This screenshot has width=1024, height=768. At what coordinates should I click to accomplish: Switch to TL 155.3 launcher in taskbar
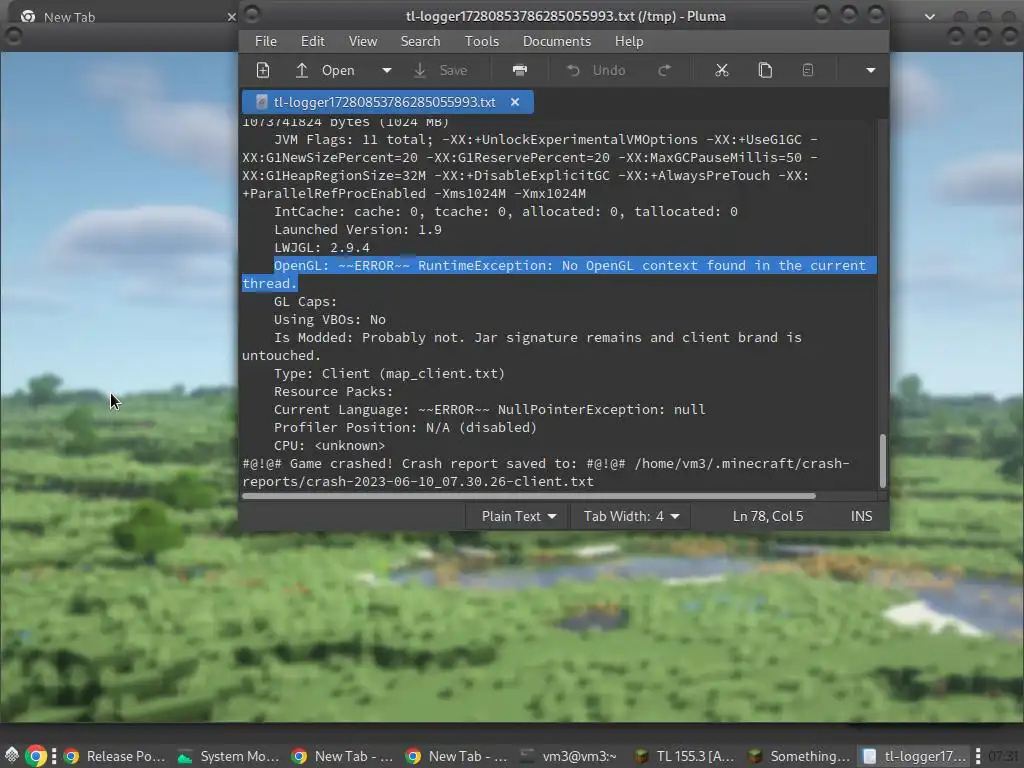click(684, 756)
